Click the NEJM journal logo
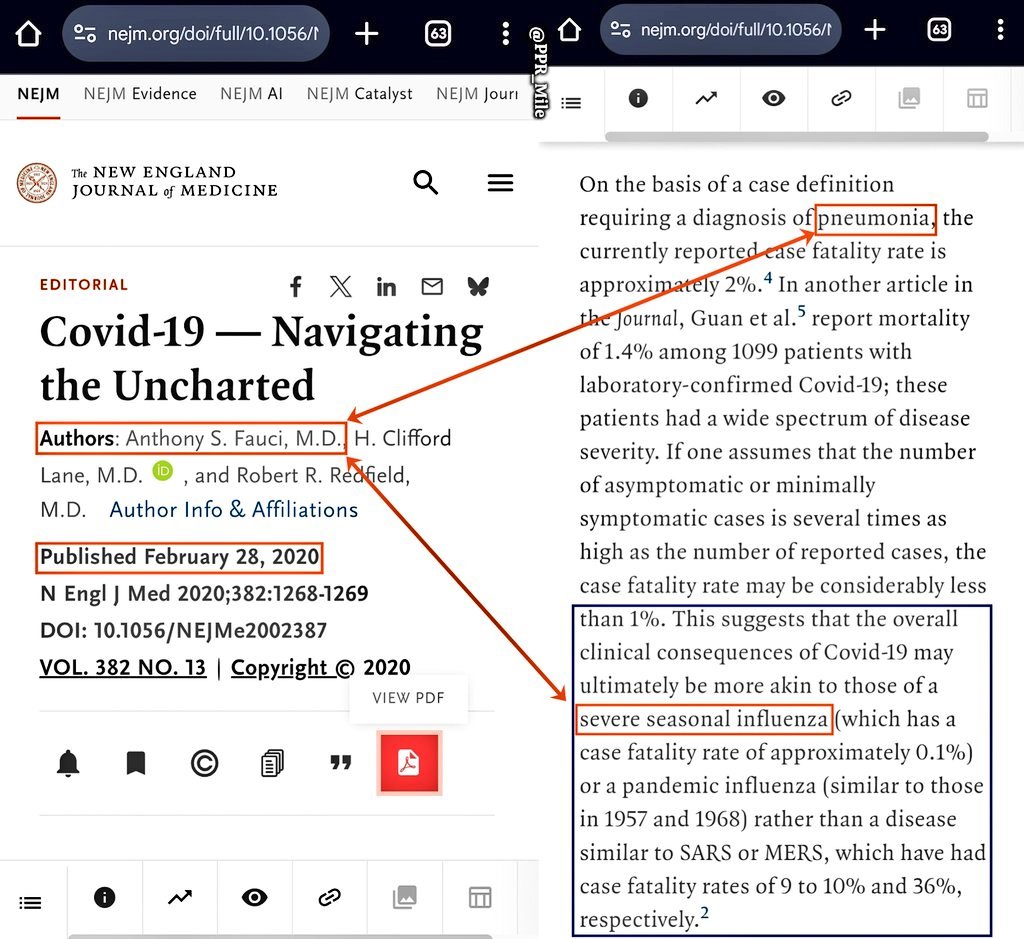1024x939 pixels. point(147,182)
